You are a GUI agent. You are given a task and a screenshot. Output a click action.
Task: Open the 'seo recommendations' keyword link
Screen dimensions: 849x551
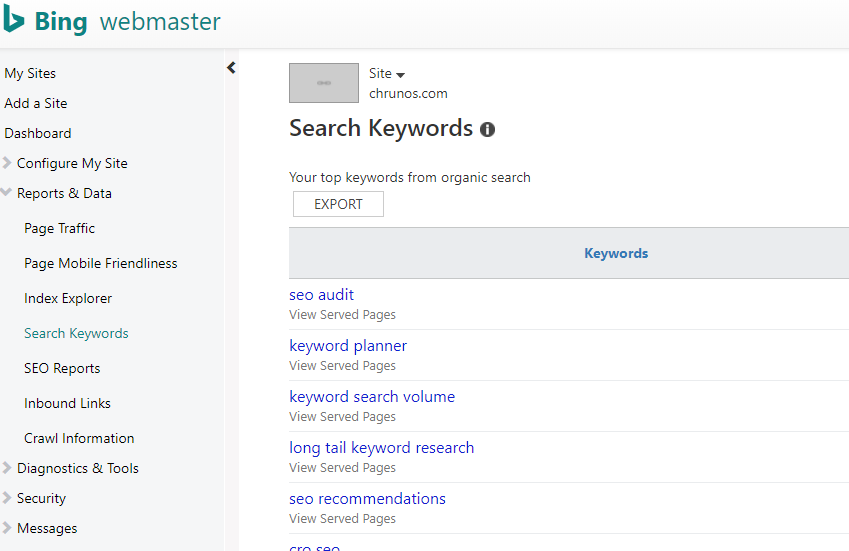point(368,498)
